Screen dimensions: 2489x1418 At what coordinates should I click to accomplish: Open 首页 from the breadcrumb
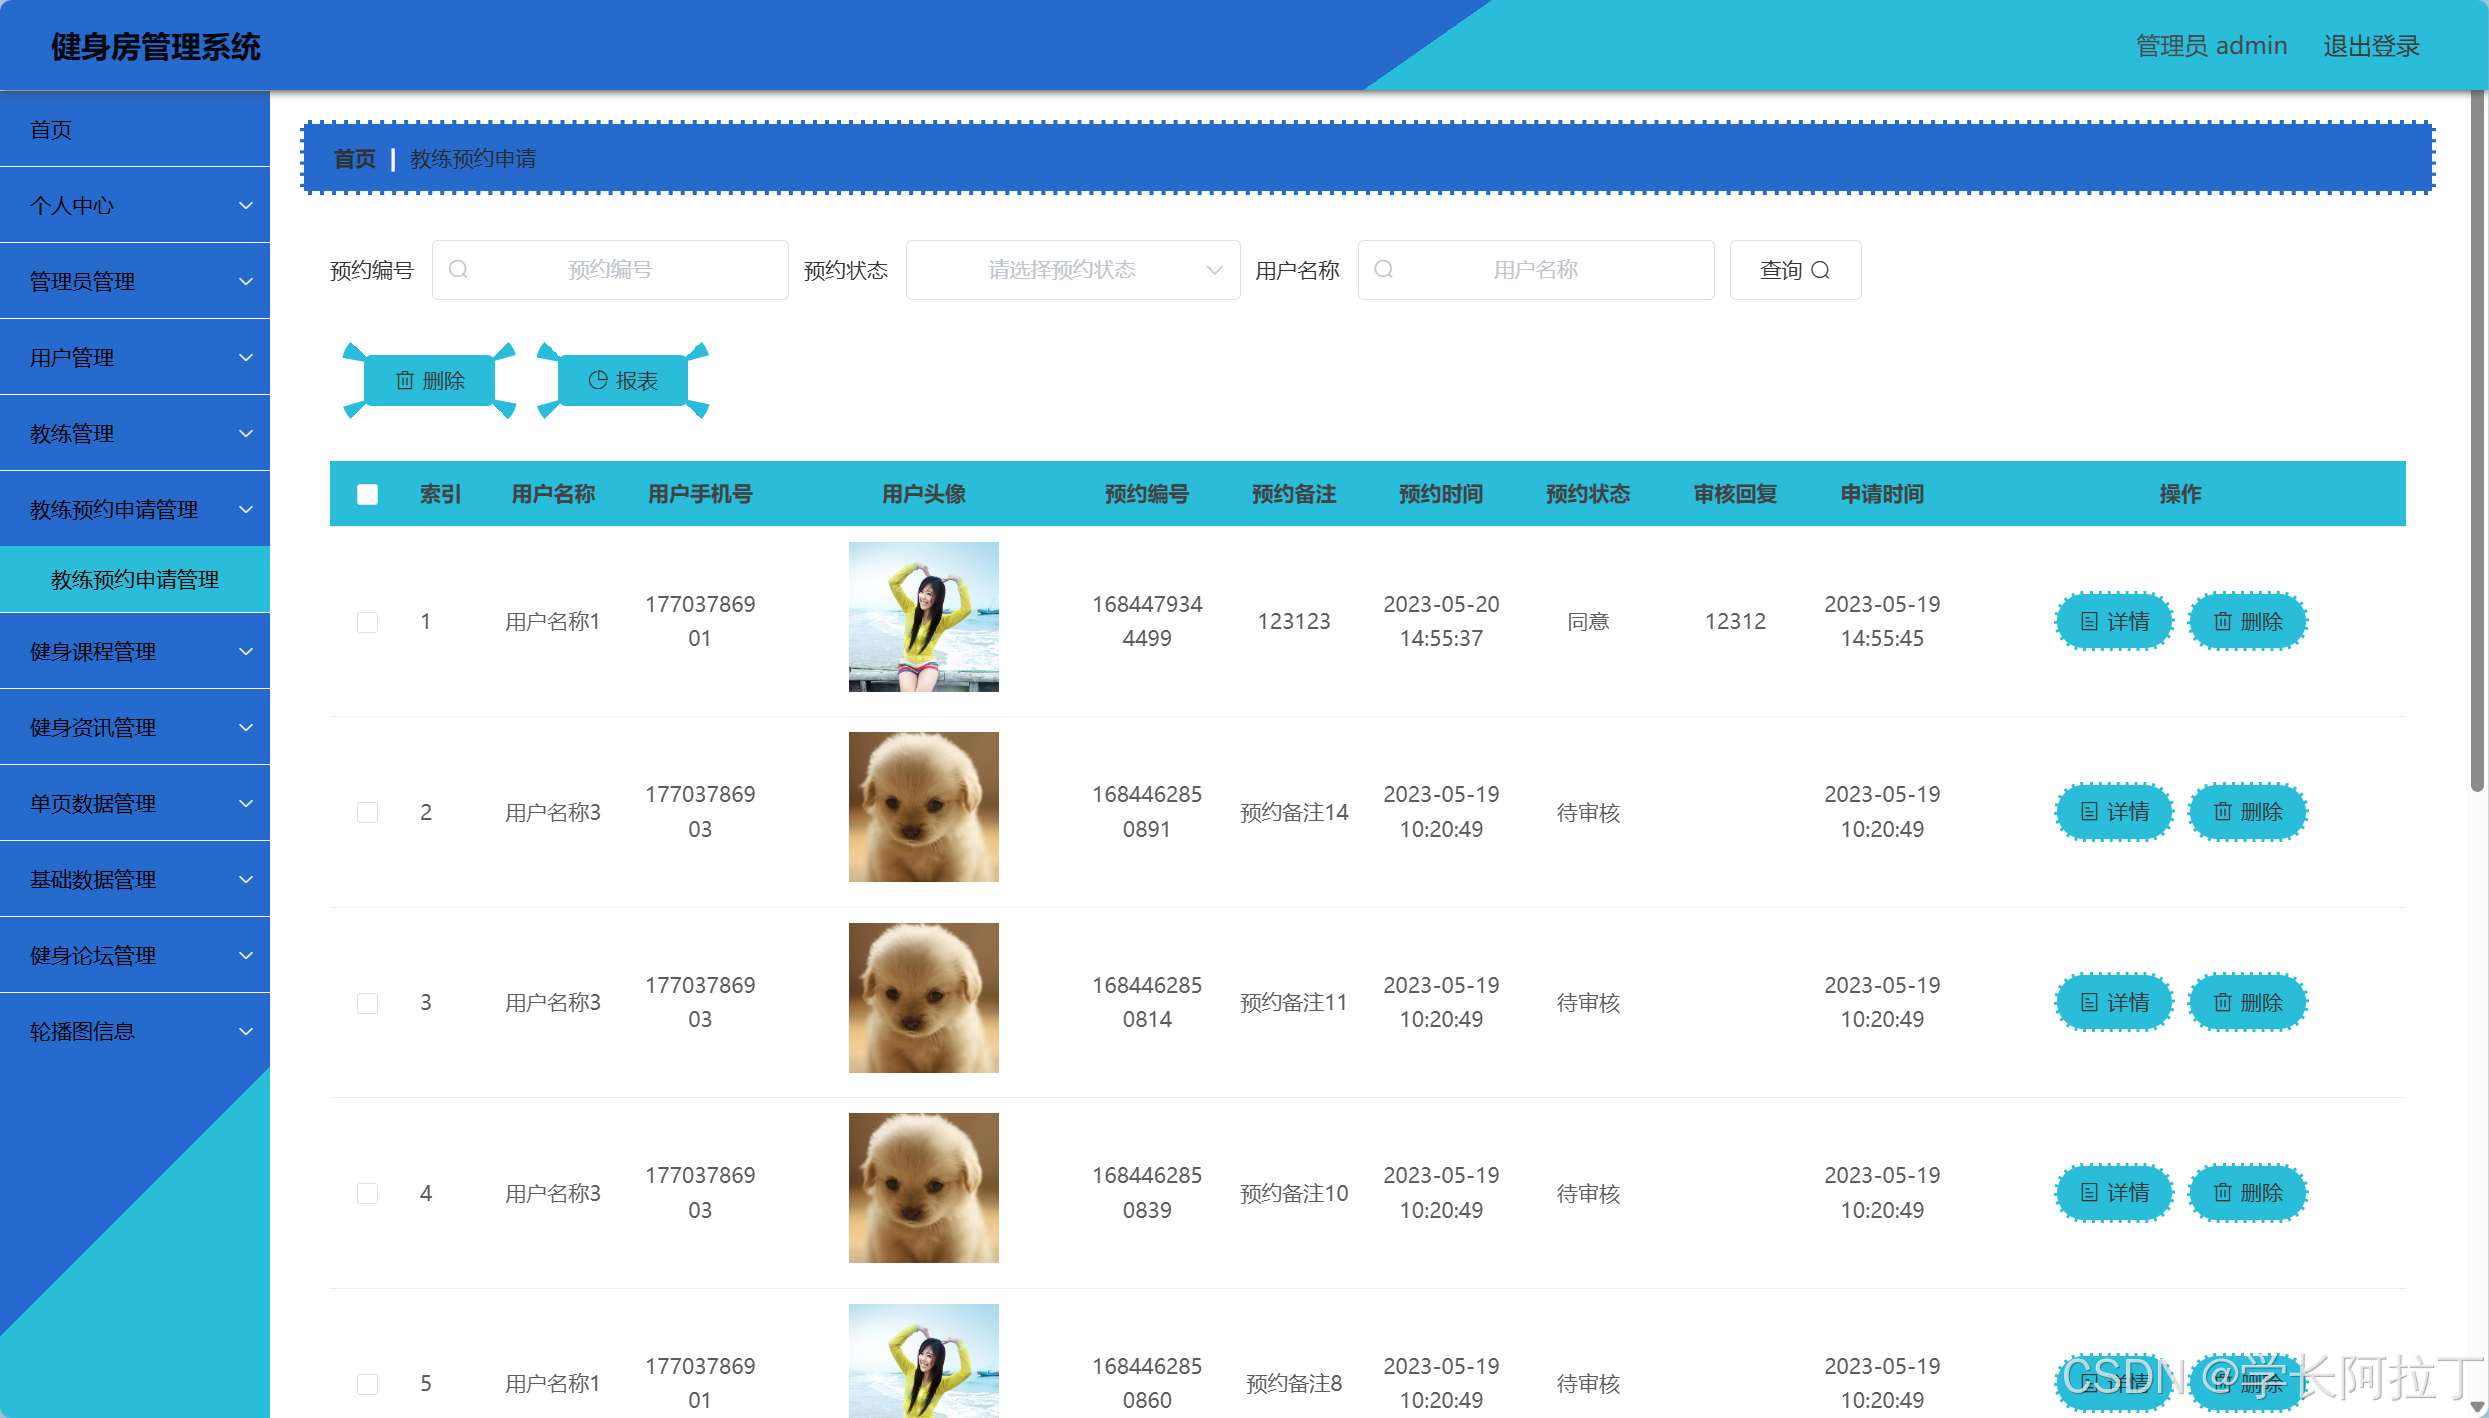point(354,157)
